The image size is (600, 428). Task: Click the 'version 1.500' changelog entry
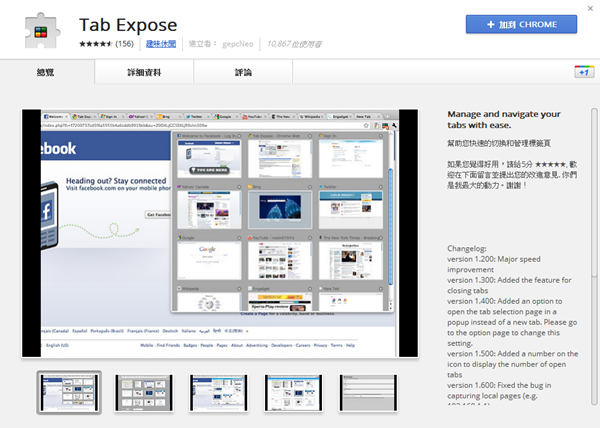513,364
